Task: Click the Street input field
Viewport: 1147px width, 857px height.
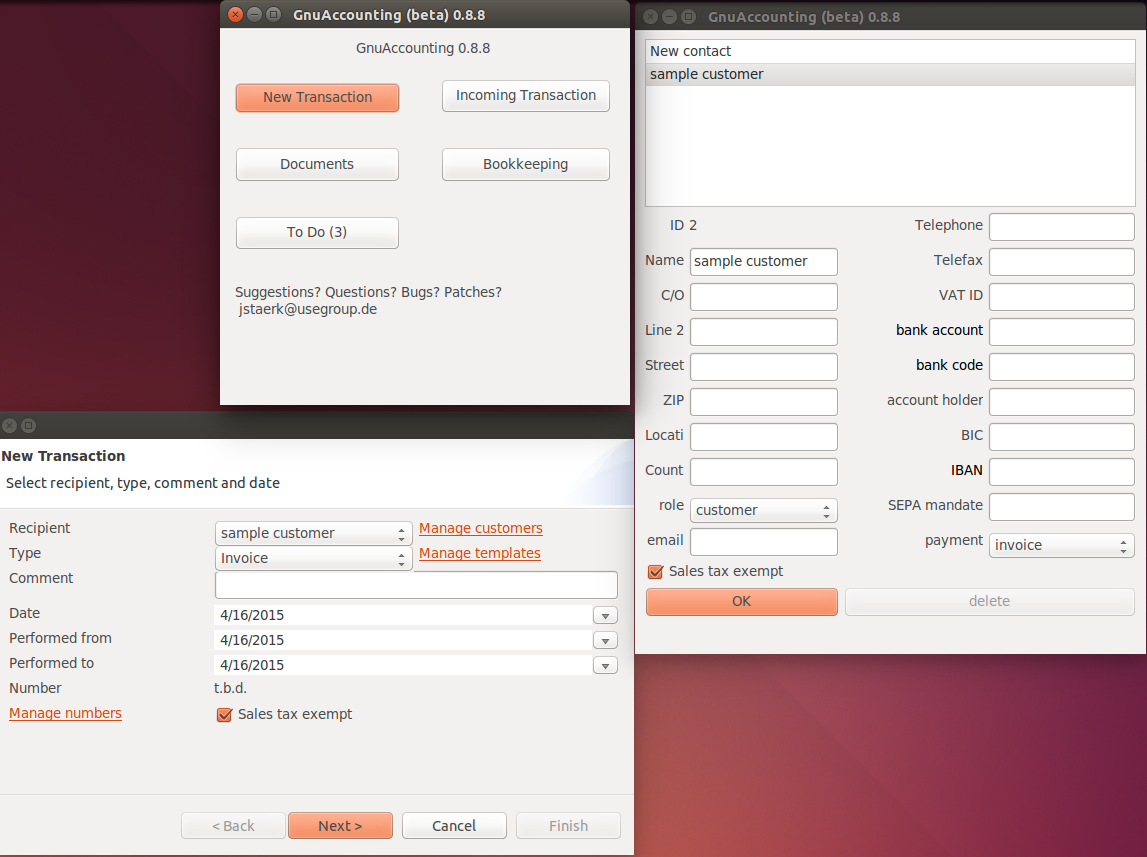Action: click(764, 367)
